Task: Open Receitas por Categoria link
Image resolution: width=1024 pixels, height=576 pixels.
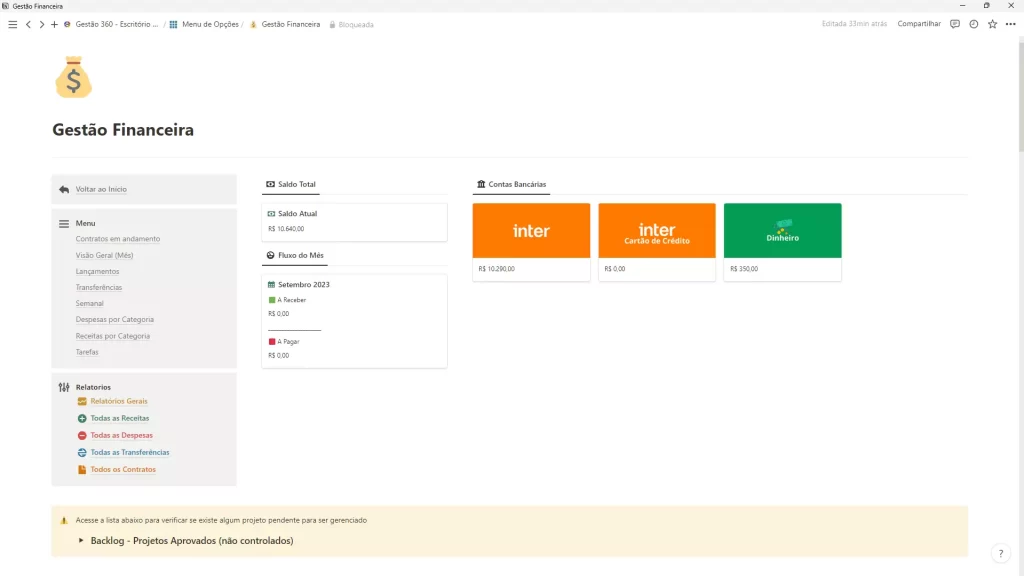Action: (112, 336)
